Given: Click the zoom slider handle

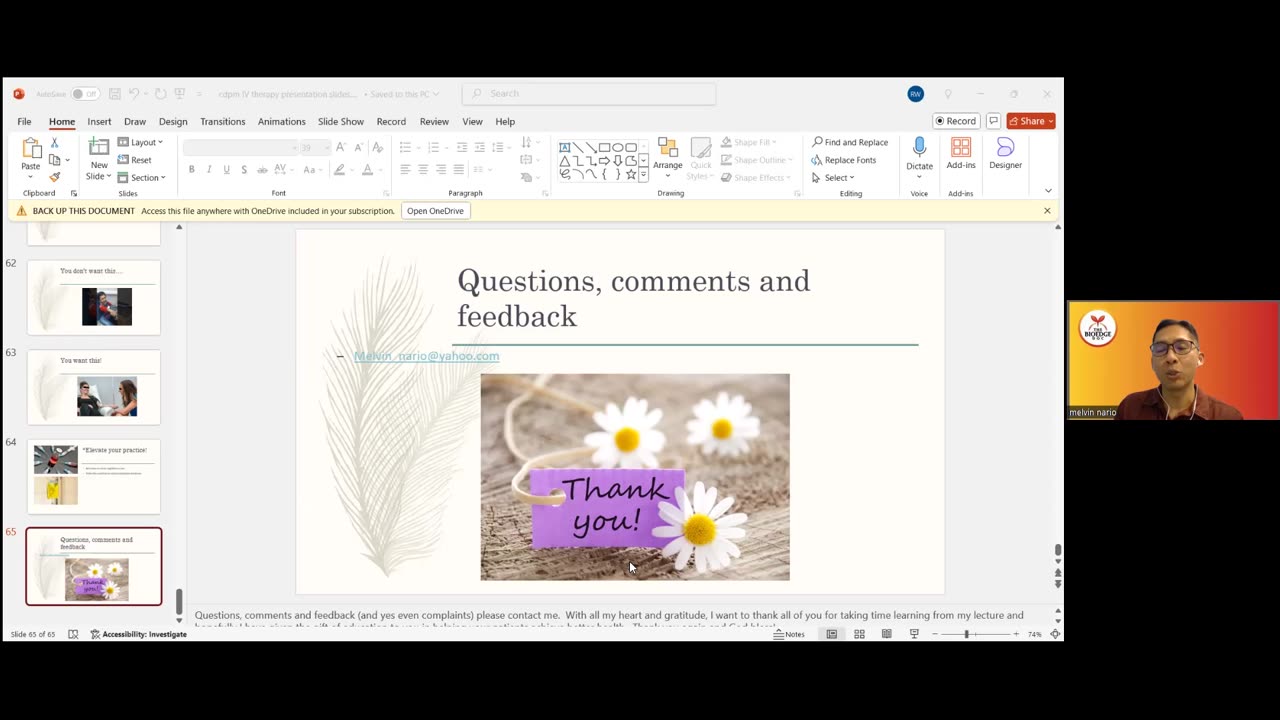Looking at the screenshot, I should (x=966, y=634).
